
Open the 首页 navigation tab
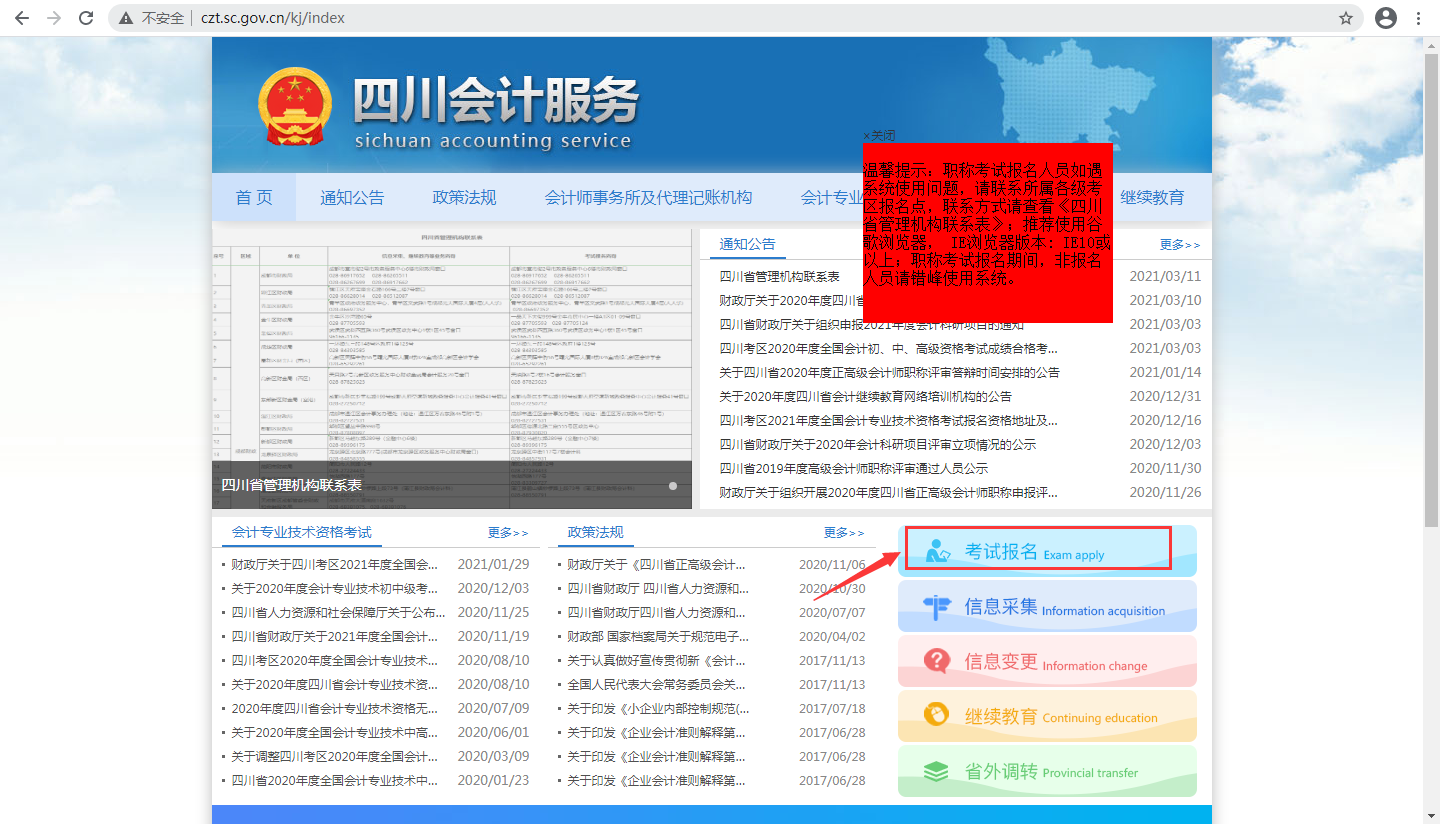pos(254,197)
